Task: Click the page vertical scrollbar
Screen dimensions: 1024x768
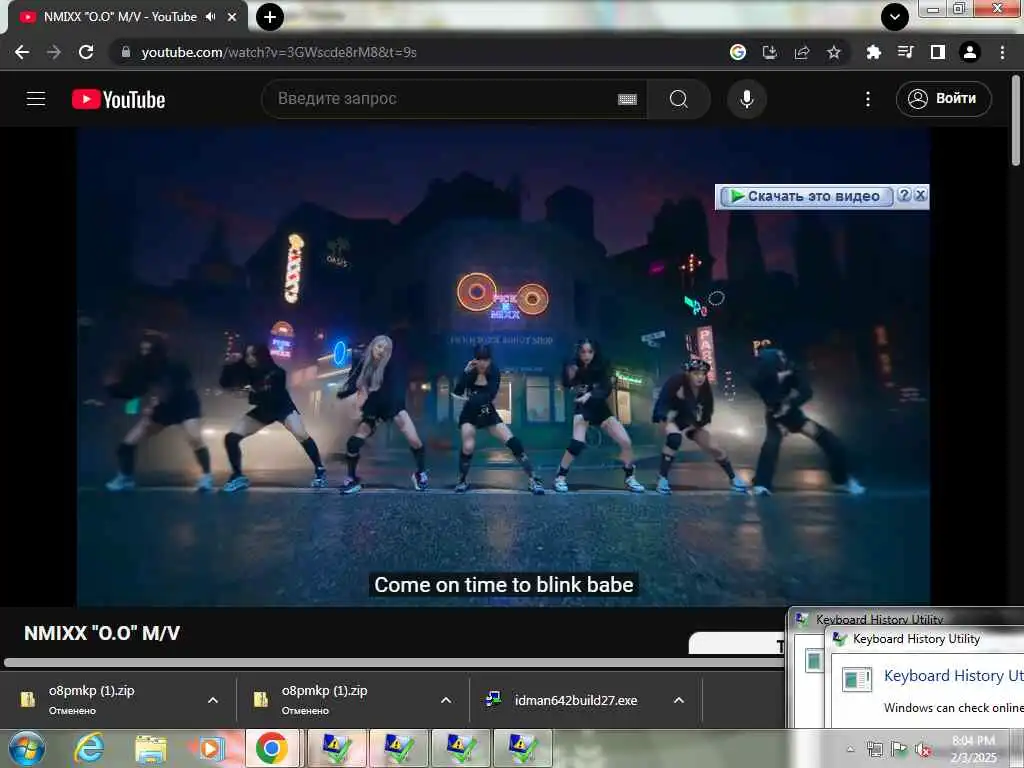Action: [x=1016, y=121]
